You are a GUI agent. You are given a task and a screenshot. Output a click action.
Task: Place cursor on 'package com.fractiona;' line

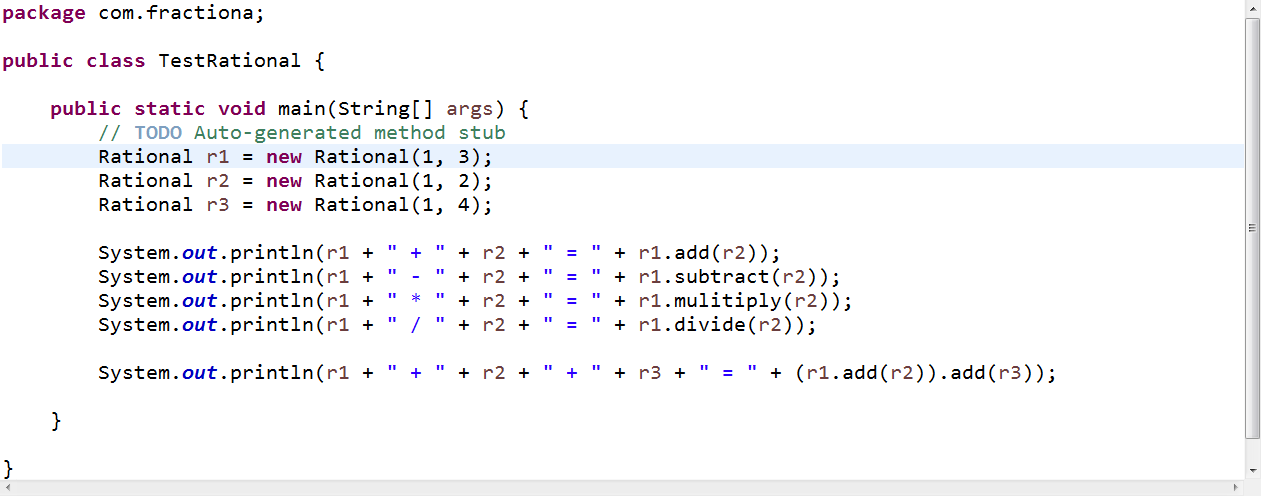click(x=134, y=13)
